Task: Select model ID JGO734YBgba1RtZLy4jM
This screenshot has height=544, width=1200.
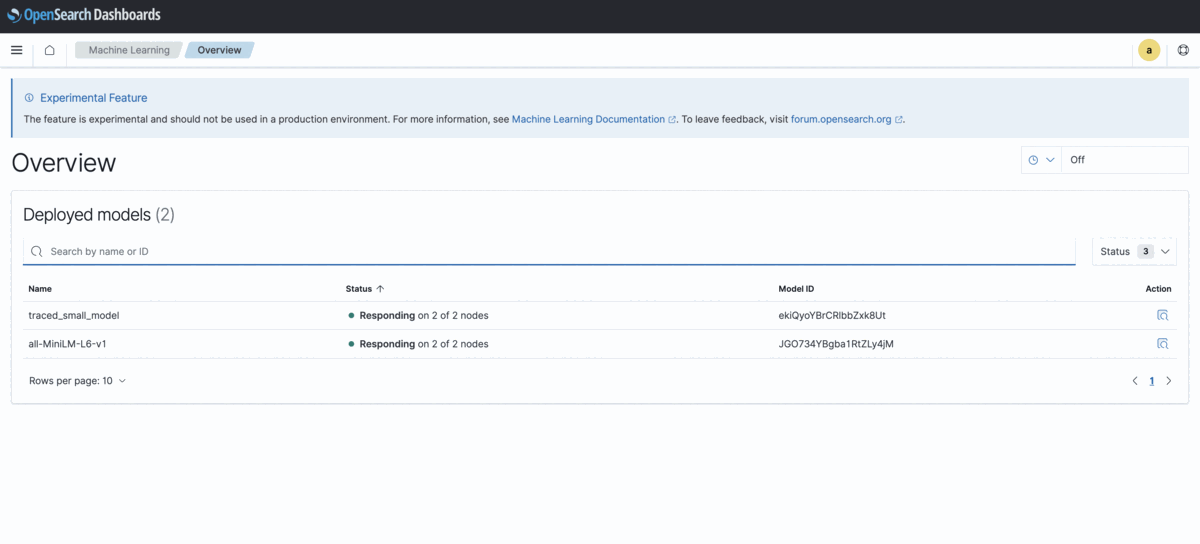Action: (x=836, y=344)
